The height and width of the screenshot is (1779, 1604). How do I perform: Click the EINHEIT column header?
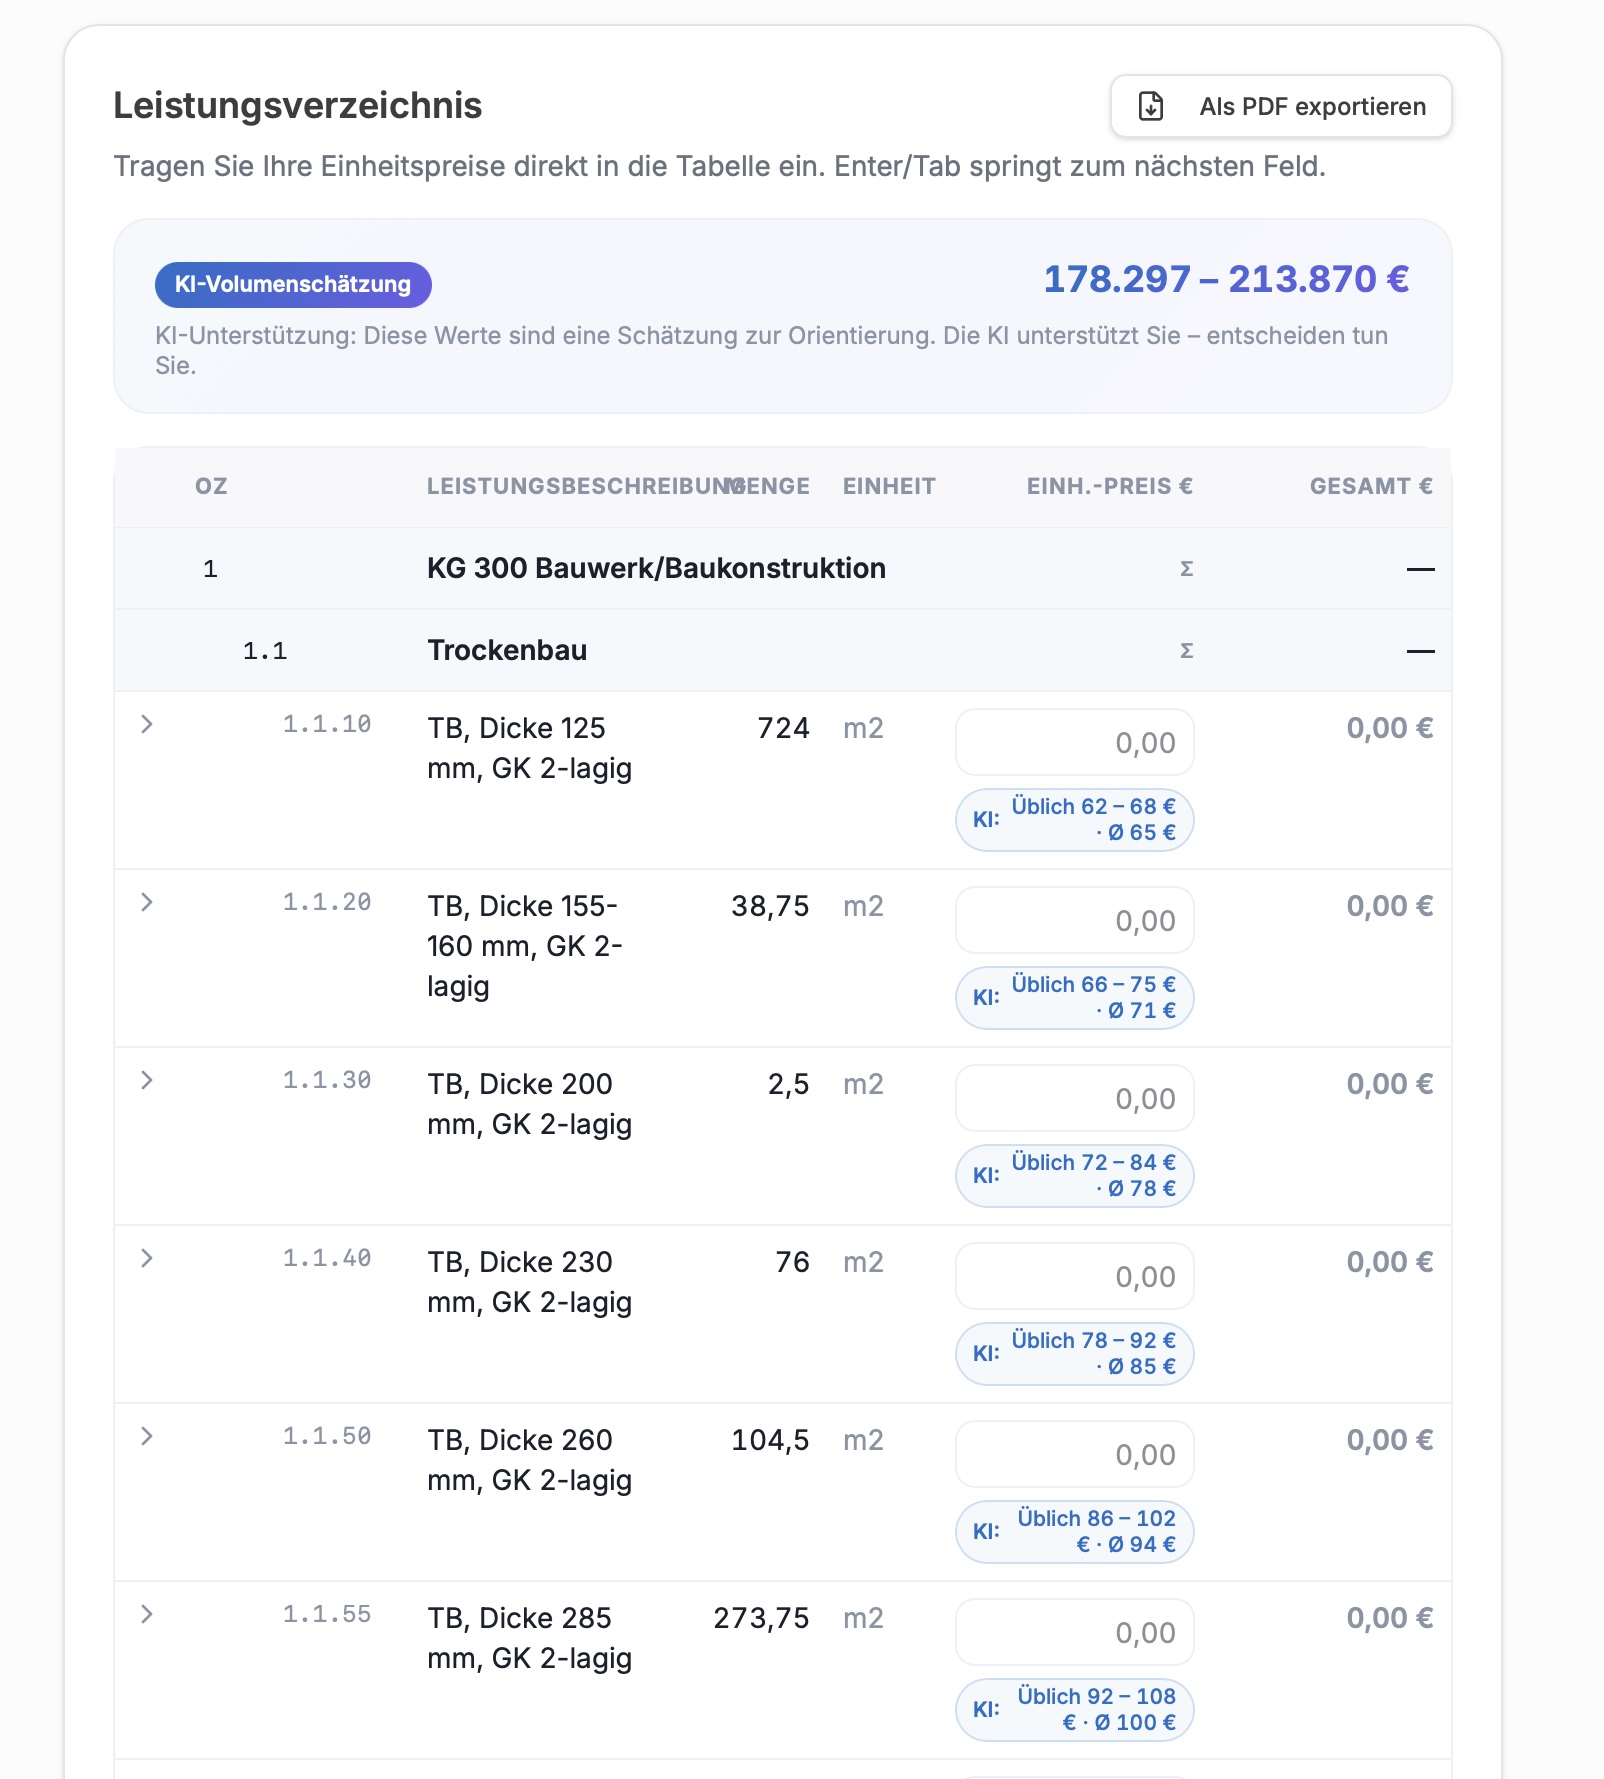(889, 486)
